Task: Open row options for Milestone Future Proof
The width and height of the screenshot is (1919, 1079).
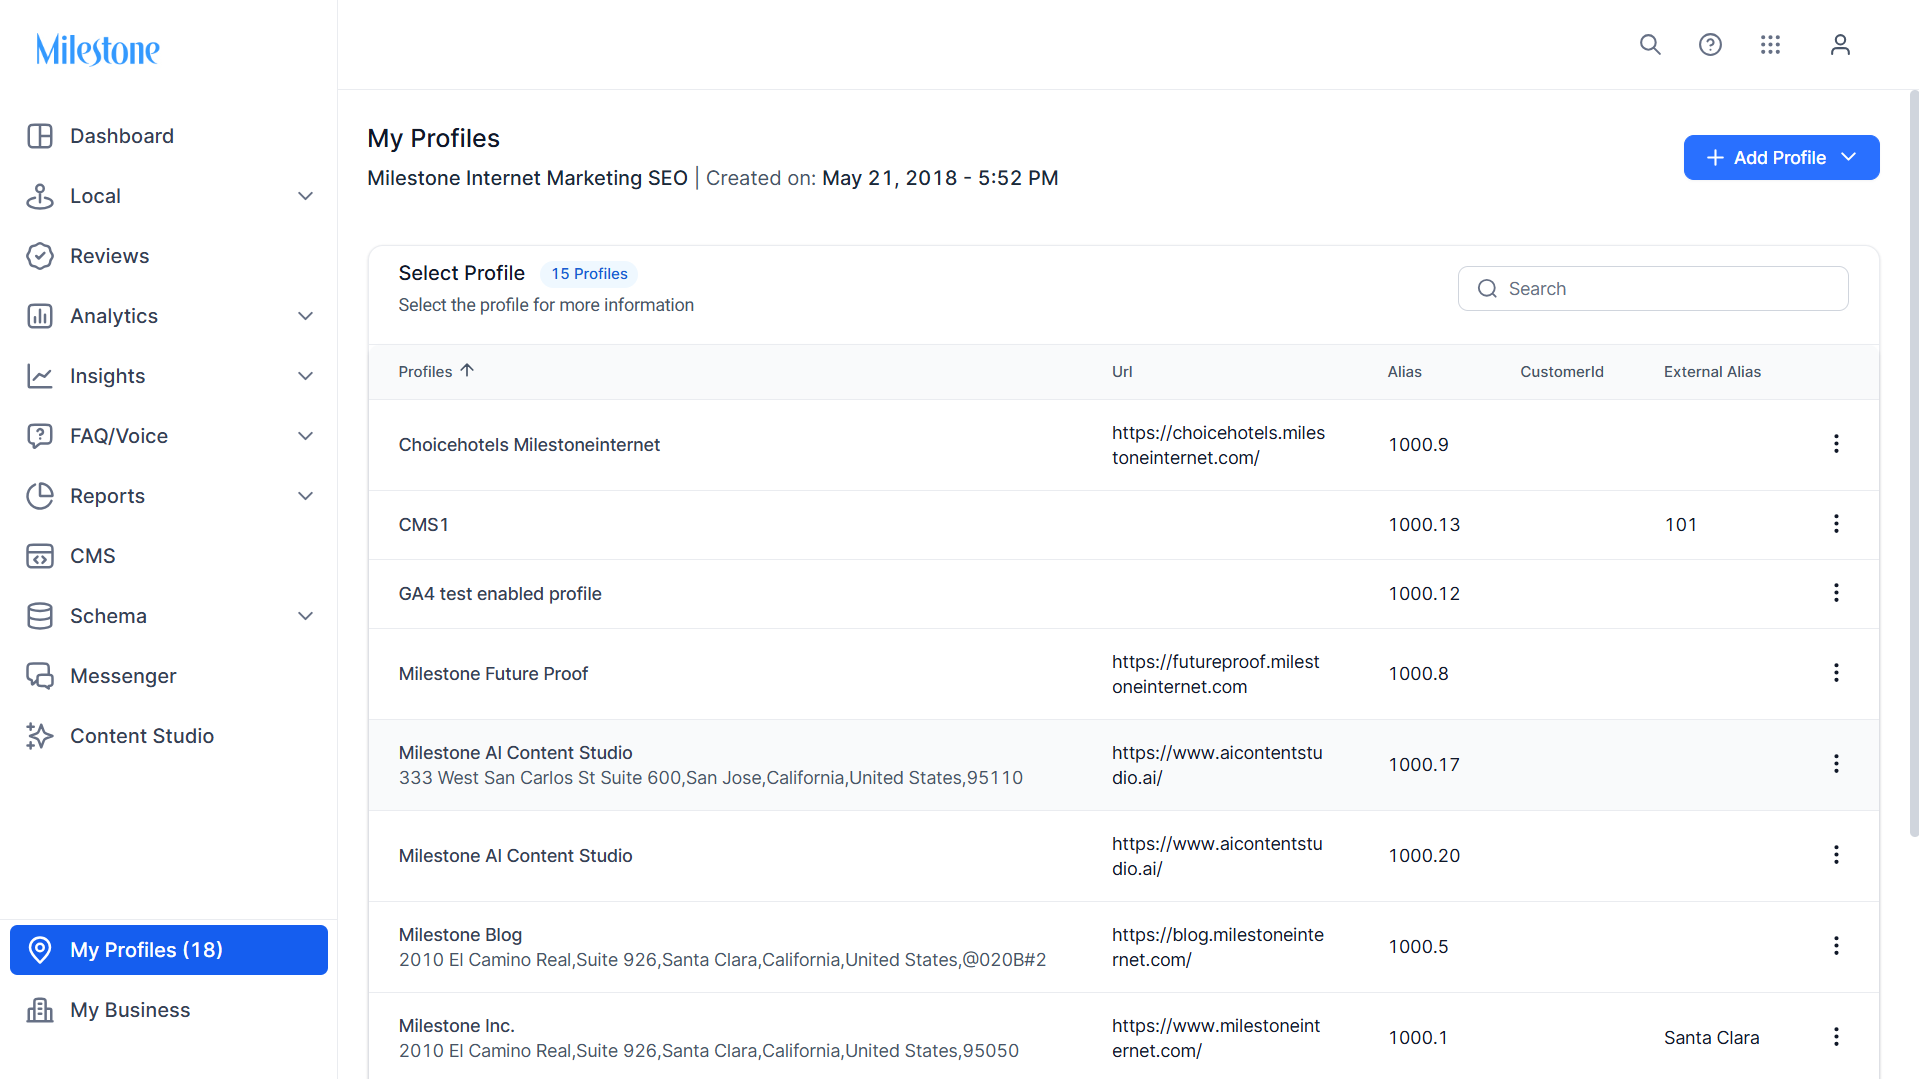Action: pos(1836,673)
